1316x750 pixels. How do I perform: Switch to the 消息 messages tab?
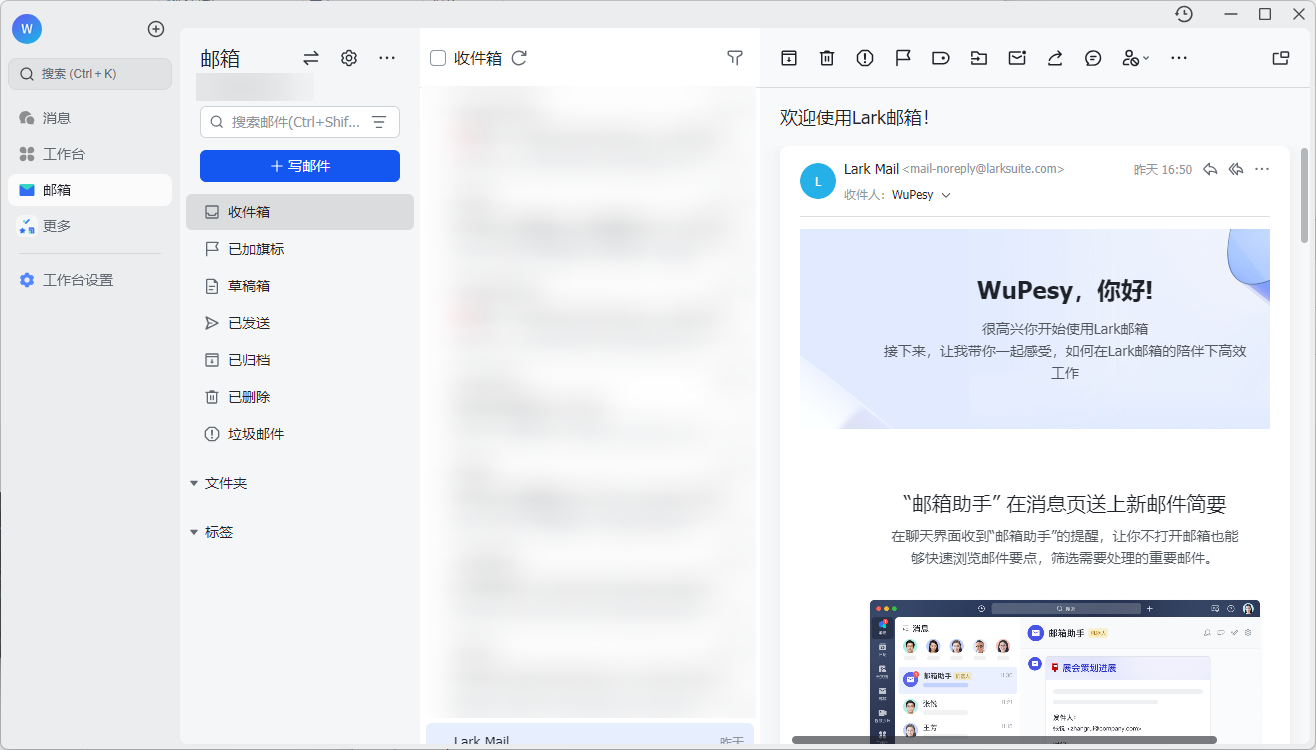[56, 118]
